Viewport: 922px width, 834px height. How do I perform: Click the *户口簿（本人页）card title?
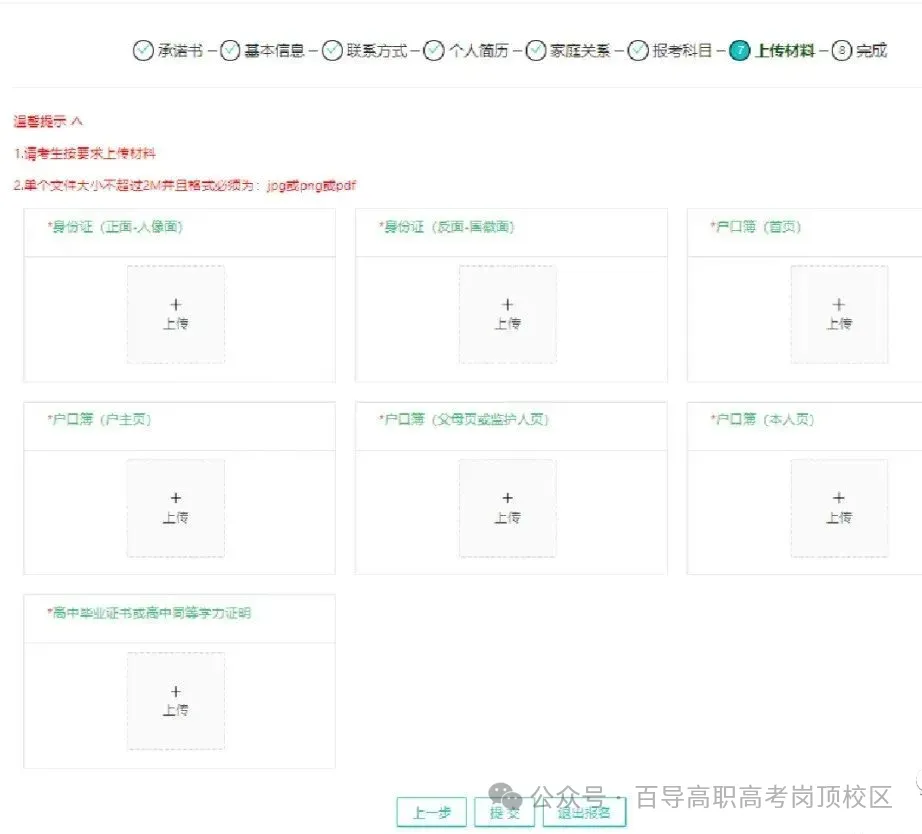[x=762, y=419]
